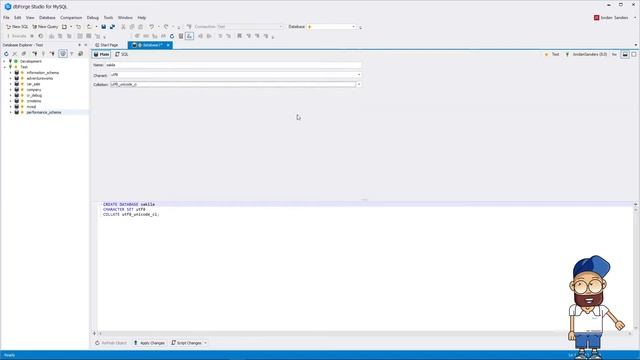The height and width of the screenshot is (360, 640).
Task: Expand the car_sale database node
Action: coord(11,84)
